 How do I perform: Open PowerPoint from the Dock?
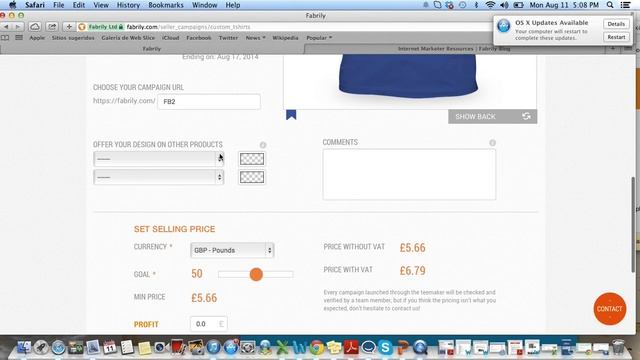coord(402,347)
